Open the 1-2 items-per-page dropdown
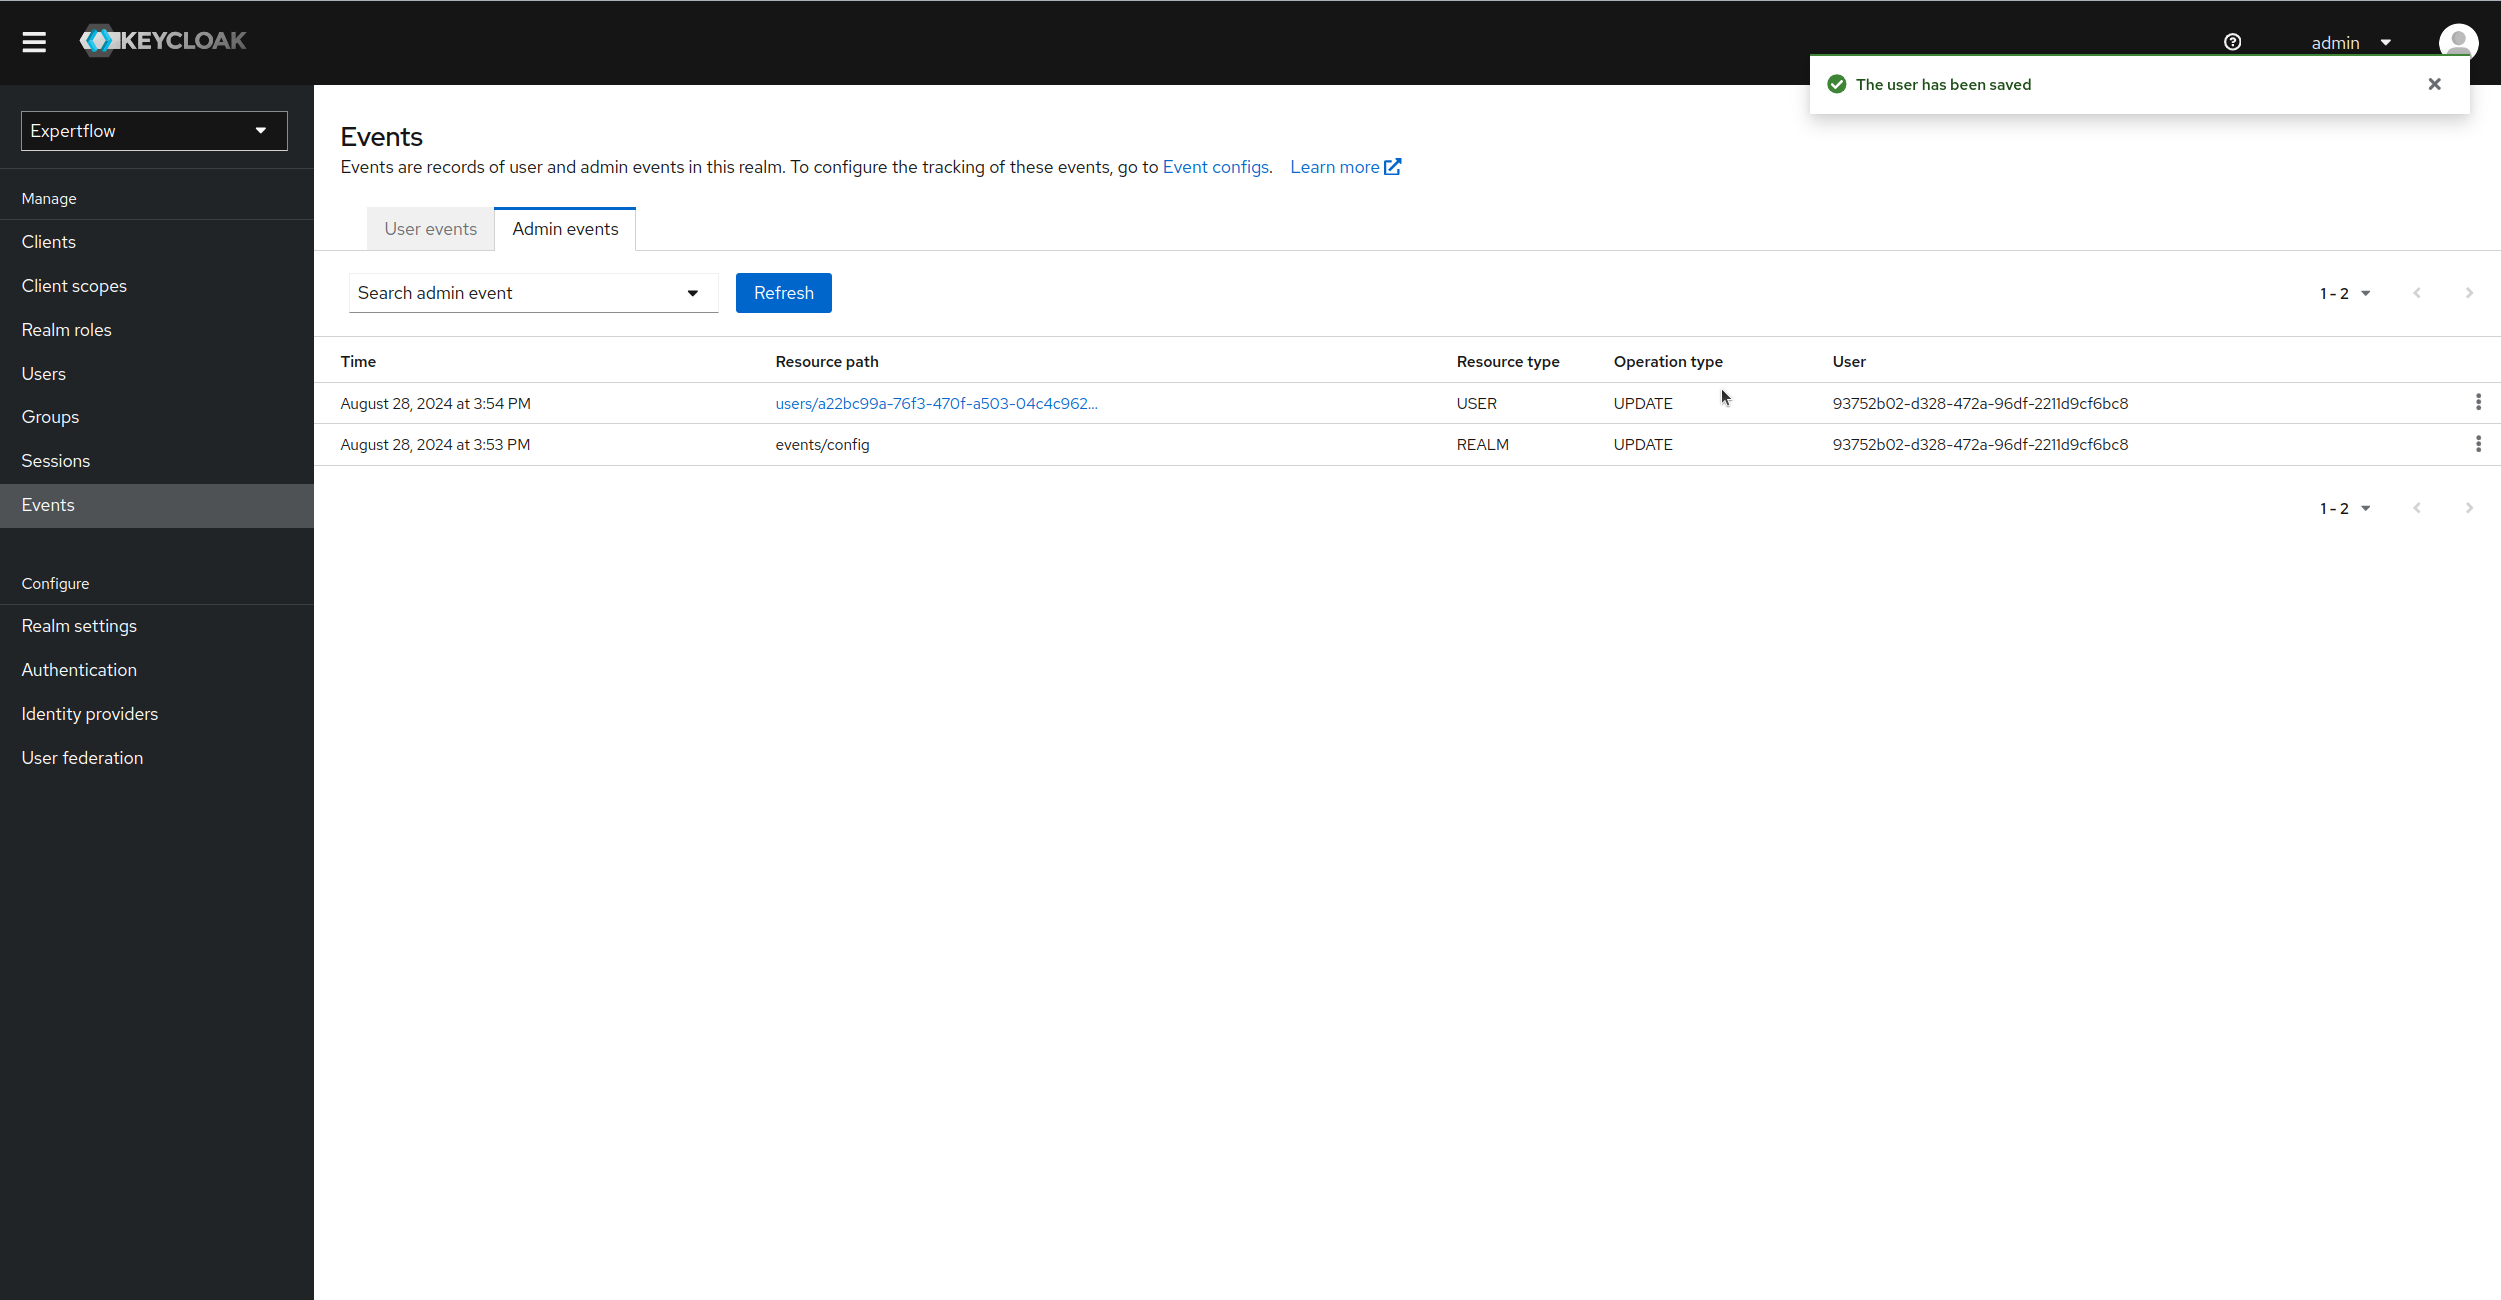2501x1300 pixels. [2345, 292]
